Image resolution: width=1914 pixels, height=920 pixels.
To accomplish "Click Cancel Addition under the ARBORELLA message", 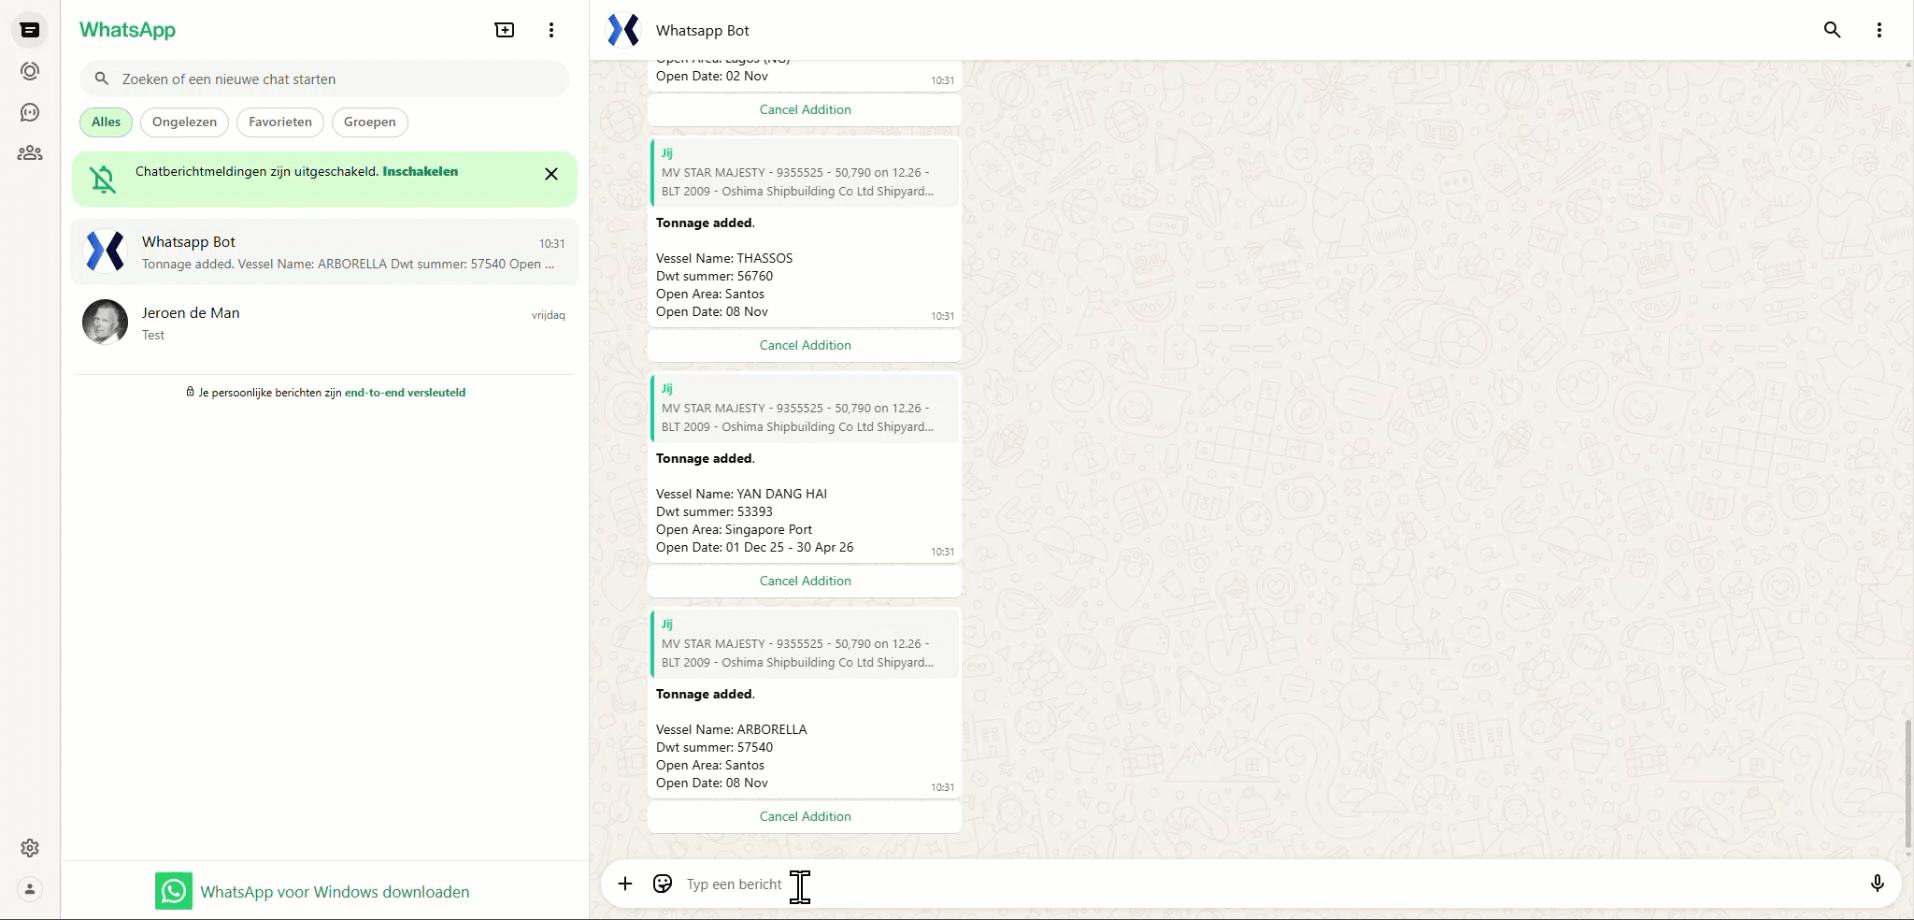I will (x=804, y=816).
